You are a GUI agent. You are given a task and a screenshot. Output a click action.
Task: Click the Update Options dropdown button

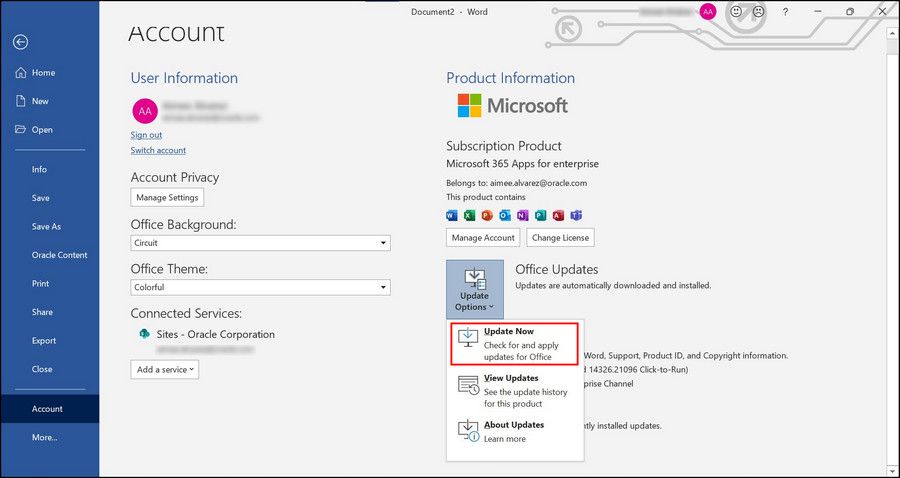(475, 289)
